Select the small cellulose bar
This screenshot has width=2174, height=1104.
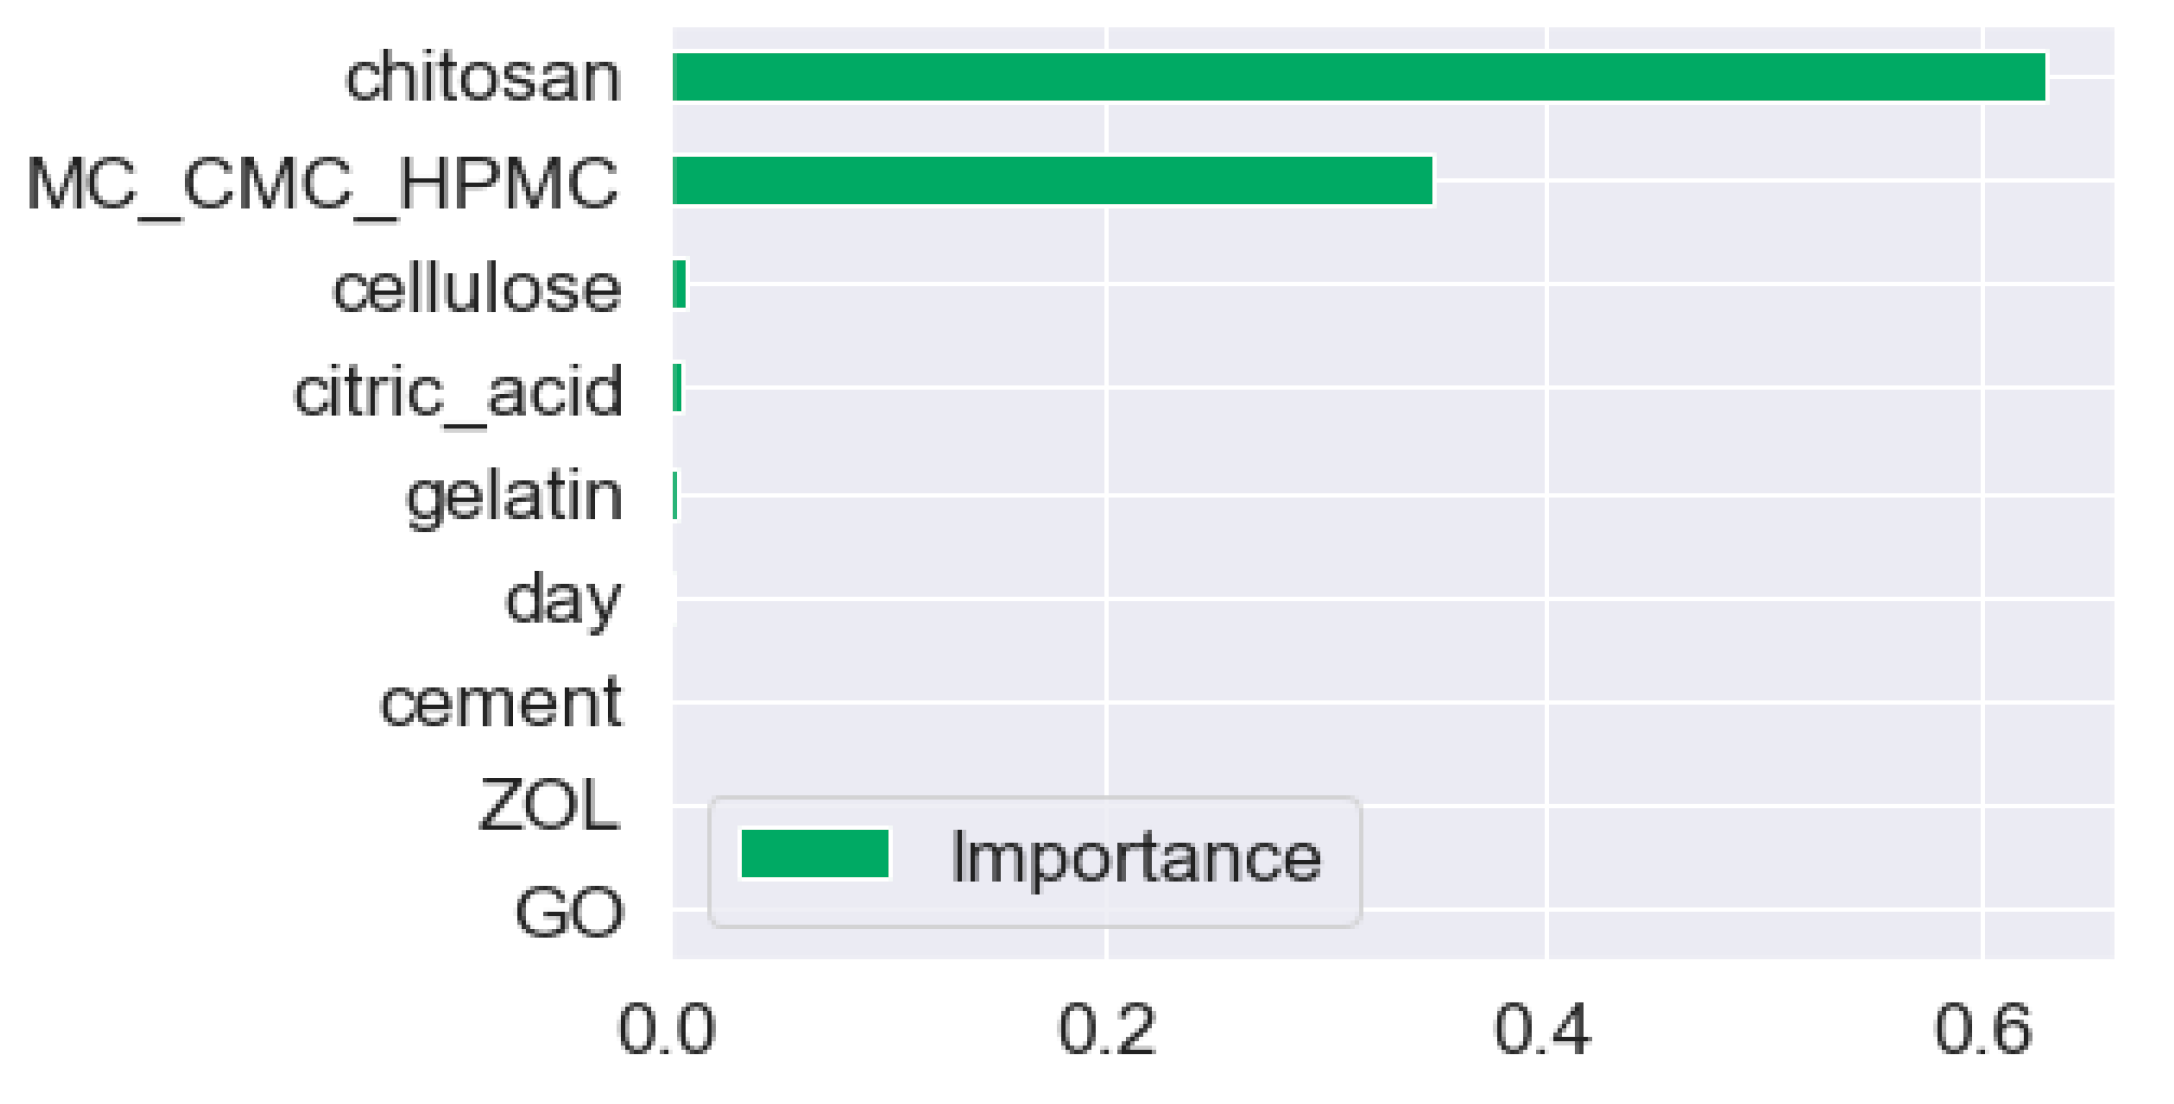pyautogui.click(x=680, y=285)
